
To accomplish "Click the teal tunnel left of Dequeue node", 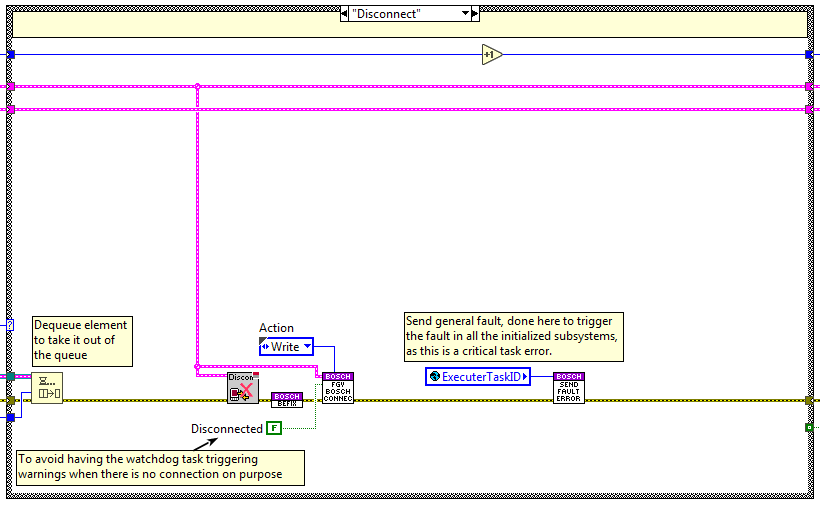I will 10,376.
